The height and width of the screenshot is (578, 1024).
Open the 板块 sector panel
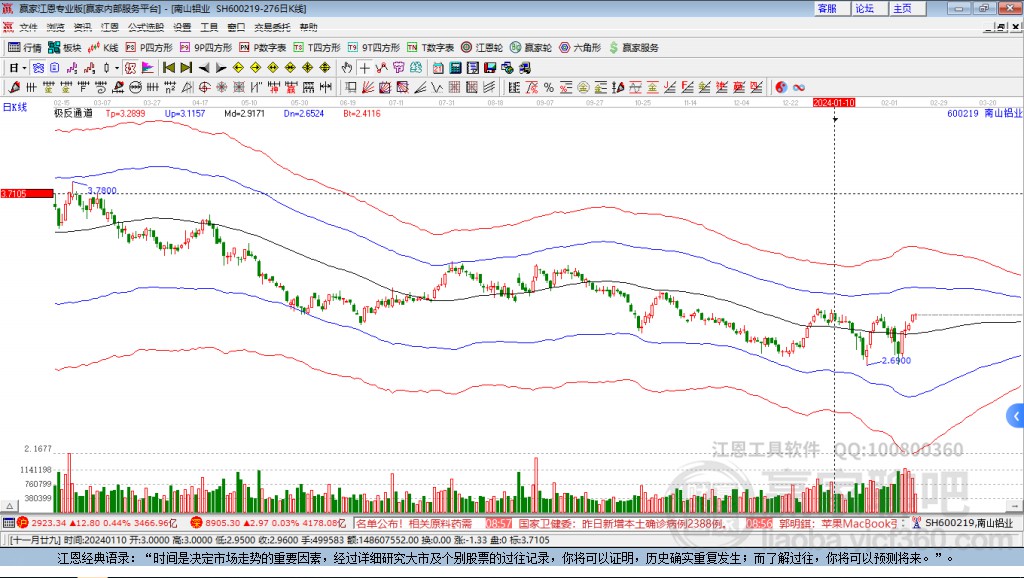(x=66, y=47)
